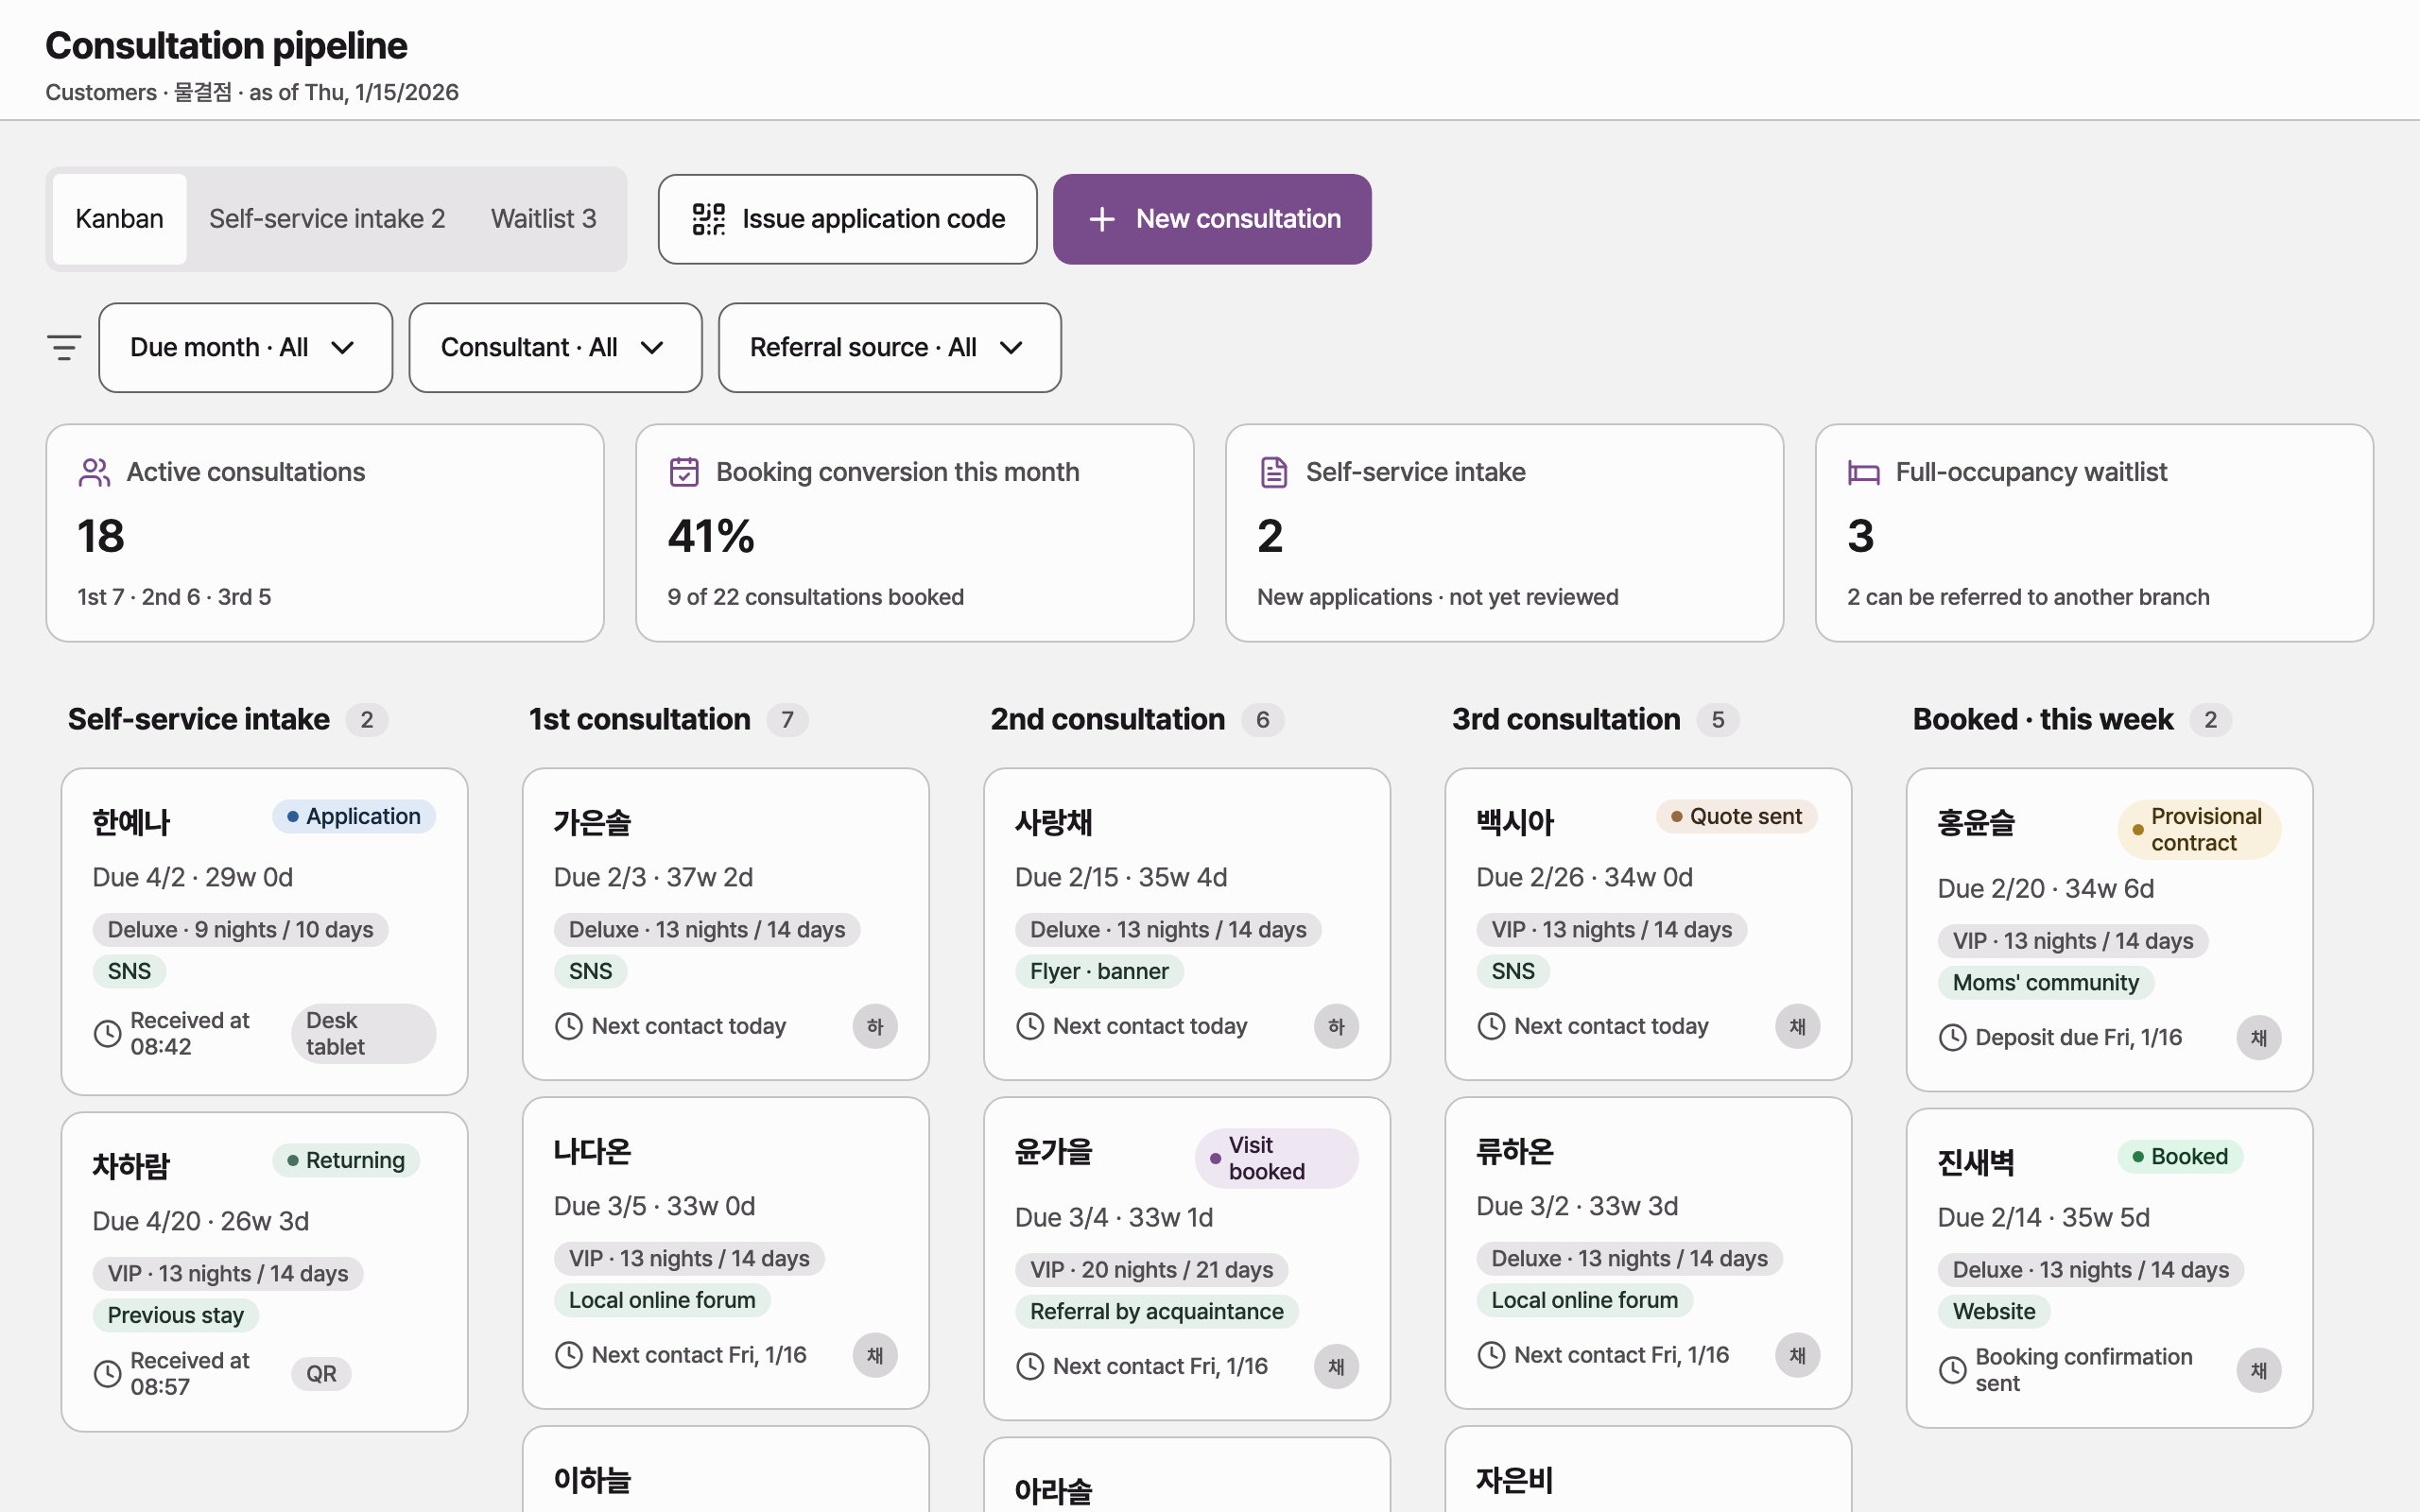
Task: Click the Flyer · banner tag on 사랑채
Action: coord(1099,971)
